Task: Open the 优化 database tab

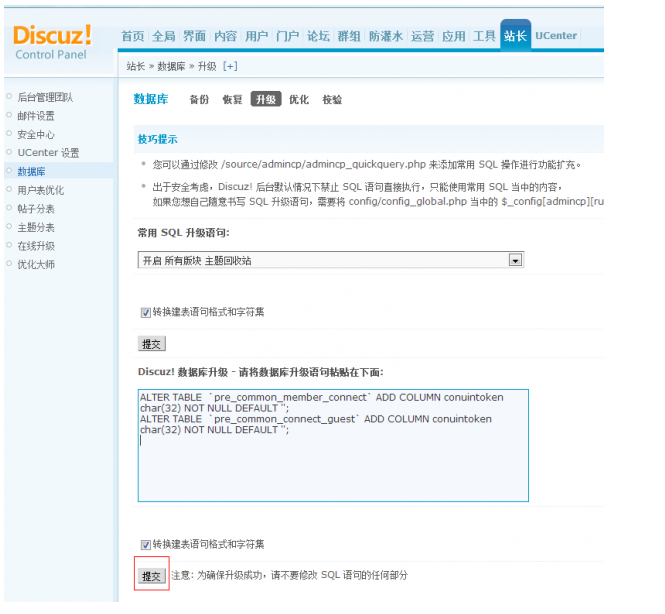Action: (x=299, y=100)
